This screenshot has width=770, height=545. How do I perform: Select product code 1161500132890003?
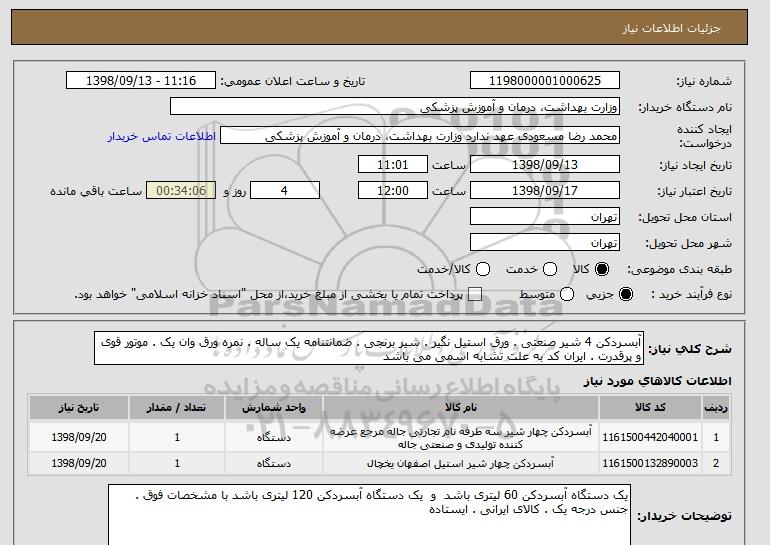650,463
